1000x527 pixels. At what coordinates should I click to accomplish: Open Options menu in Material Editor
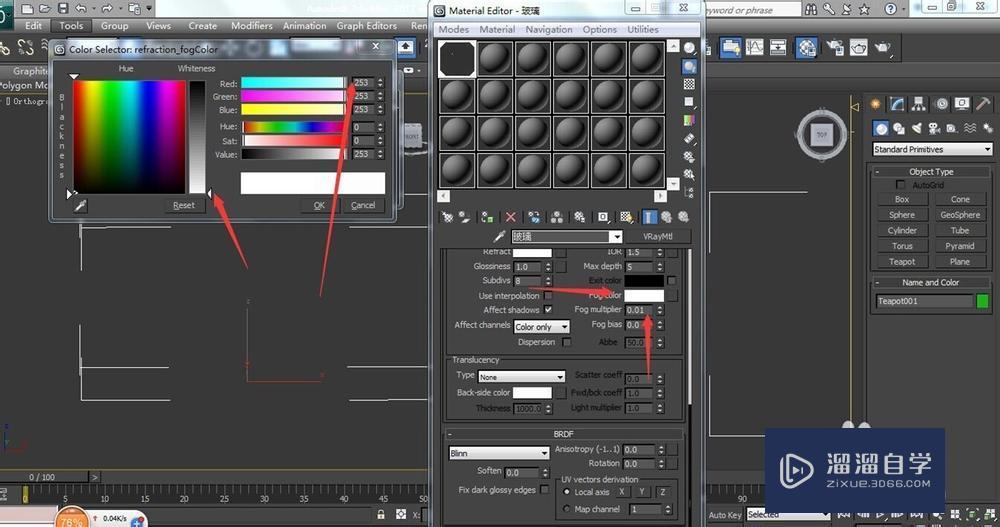[599, 29]
